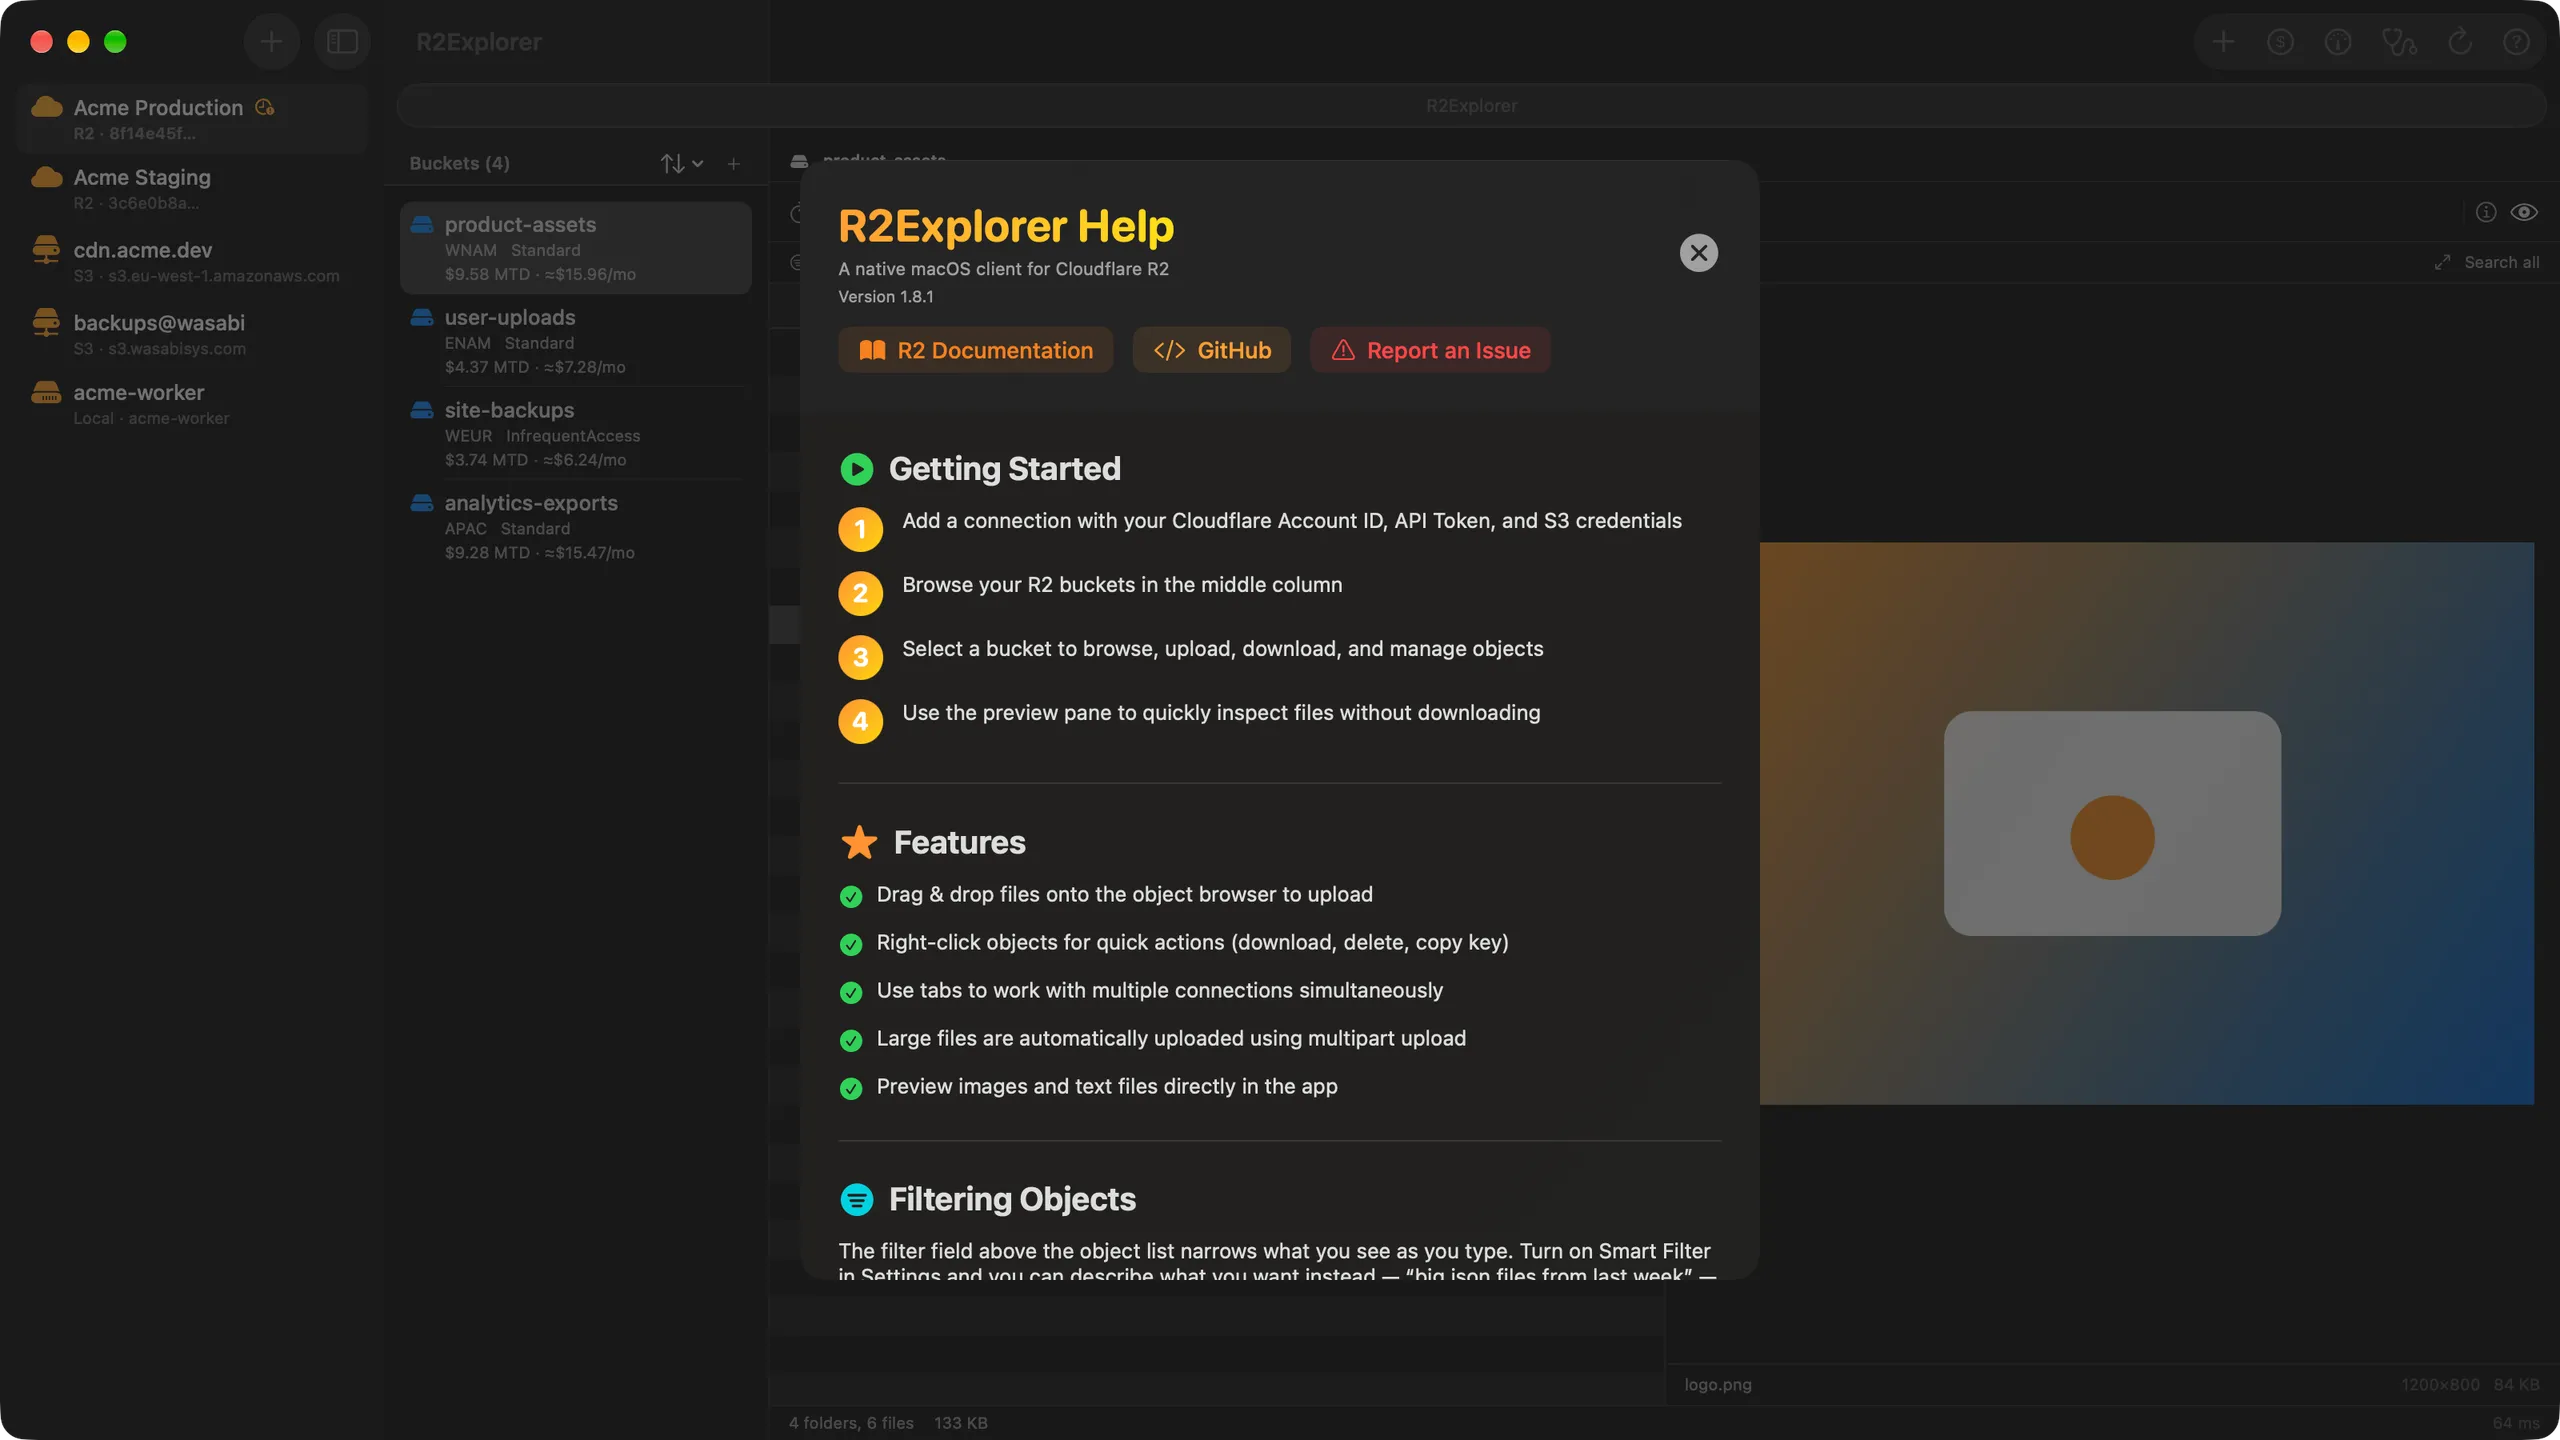Click the step 1 number badge
The image size is (2560, 1440).
pos(860,529)
